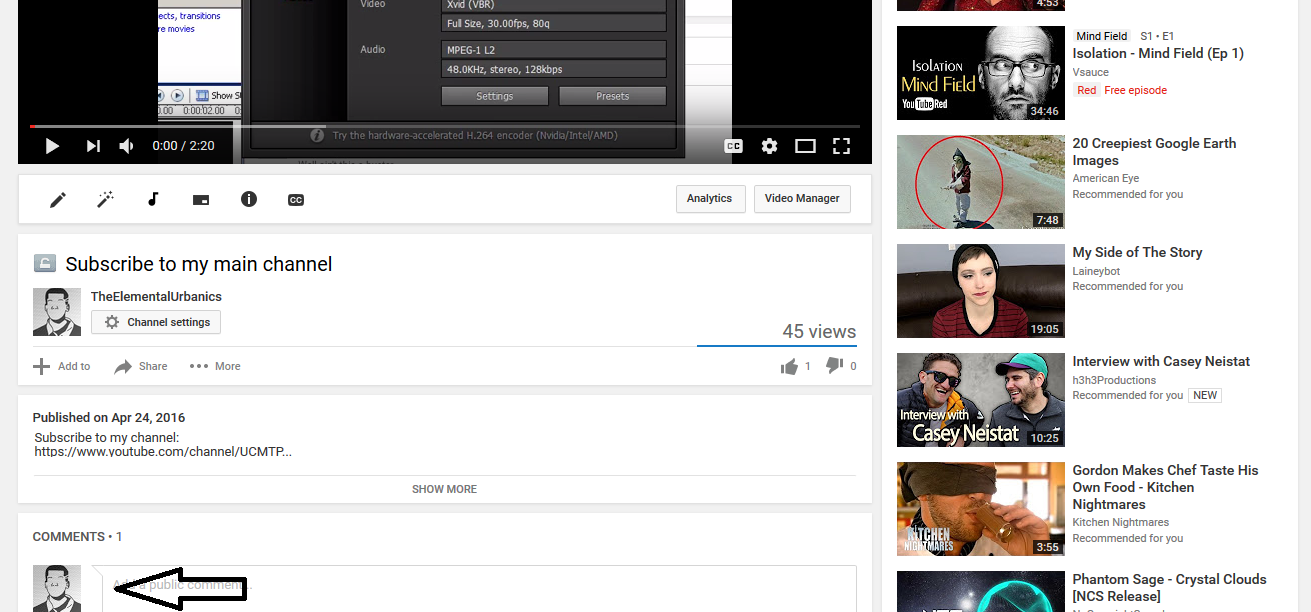Click the 0:00 / 2:20 time display
Image resolution: width=1311 pixels, height=612 pixels.
point(183,146)
